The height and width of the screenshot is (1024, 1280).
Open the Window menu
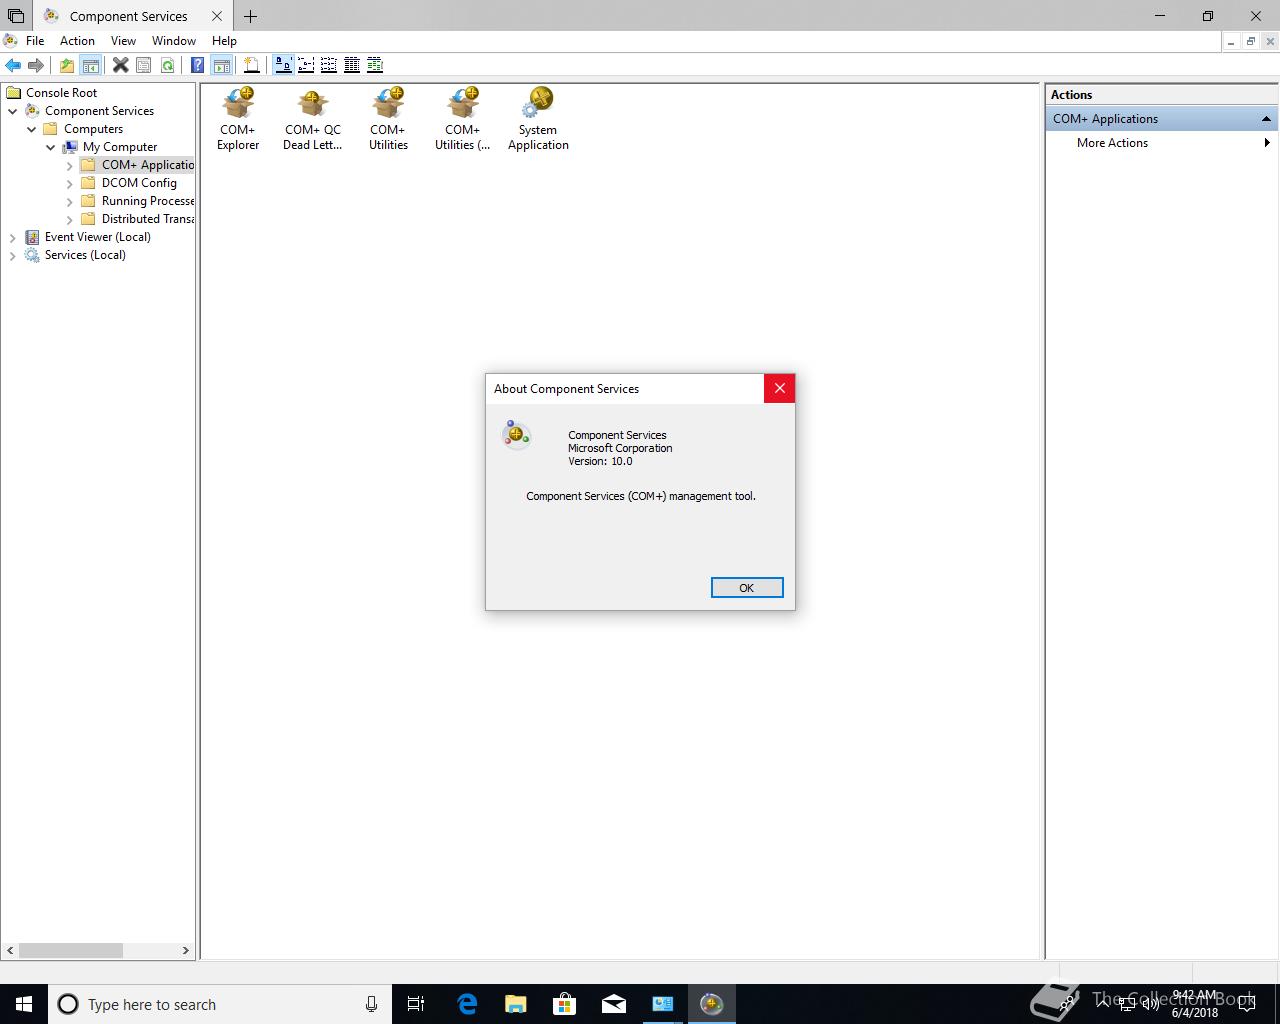174,41
